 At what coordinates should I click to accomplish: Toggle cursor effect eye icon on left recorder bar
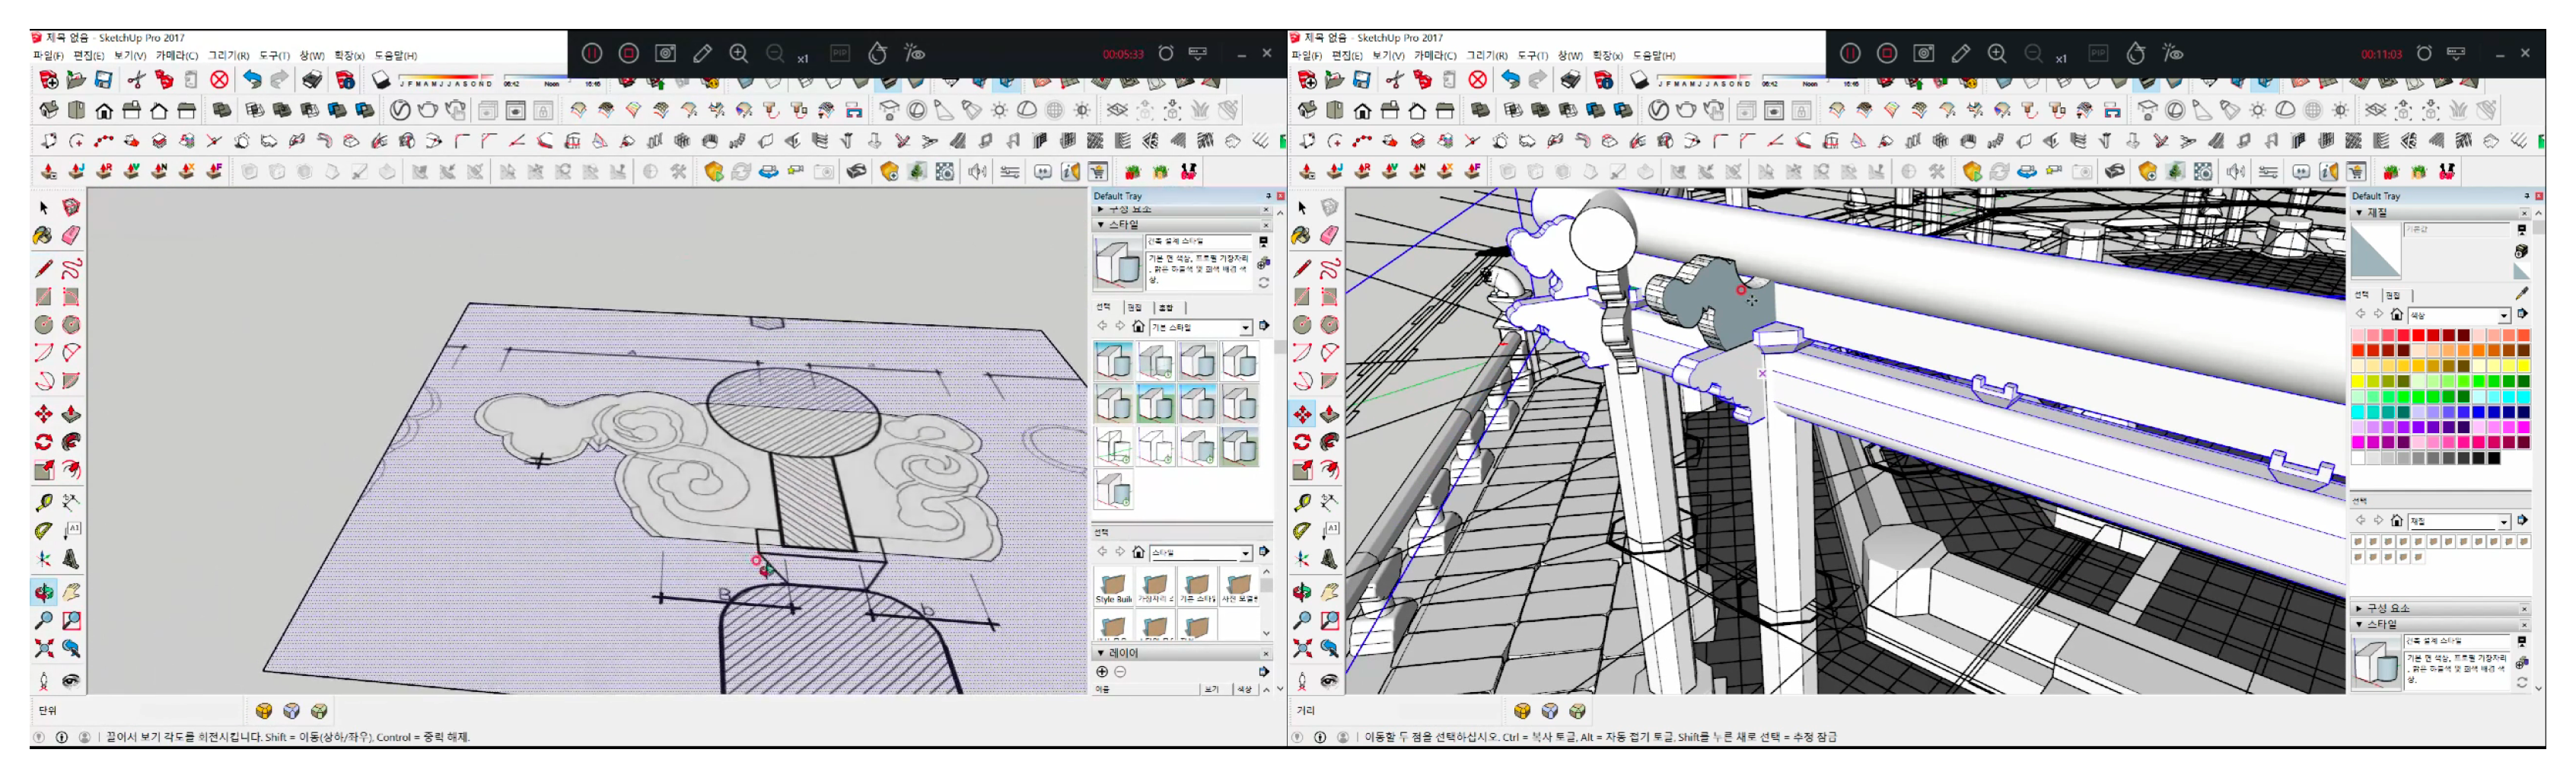[914, 53]
